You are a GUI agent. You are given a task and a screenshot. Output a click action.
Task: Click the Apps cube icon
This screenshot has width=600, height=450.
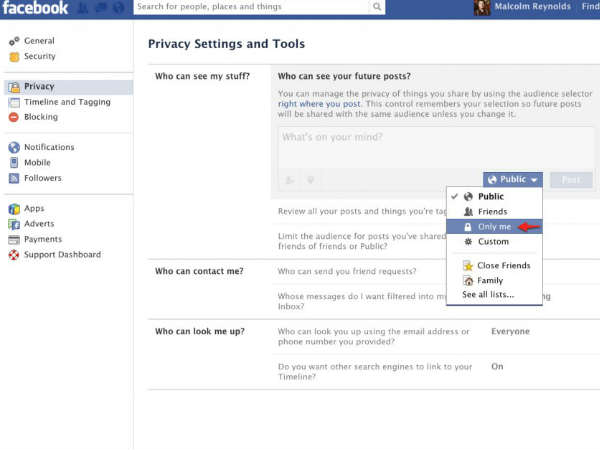14,209
